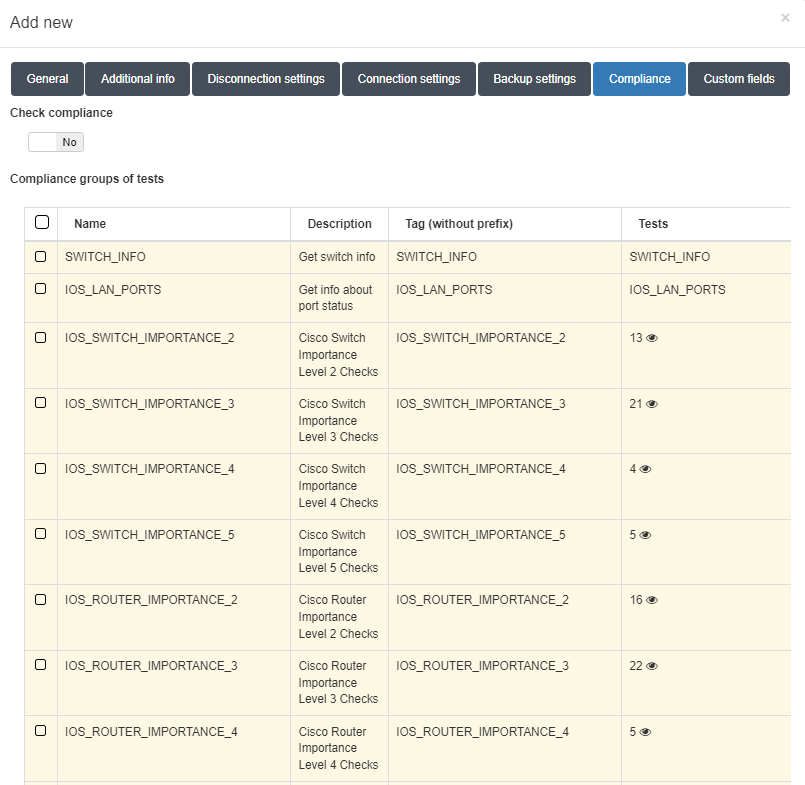Viewport: 805px width, 785px height.
Task: Click IOS_LAN_PORTS in the Tests column
Action: pyautogui.click(x=677, y=290)
